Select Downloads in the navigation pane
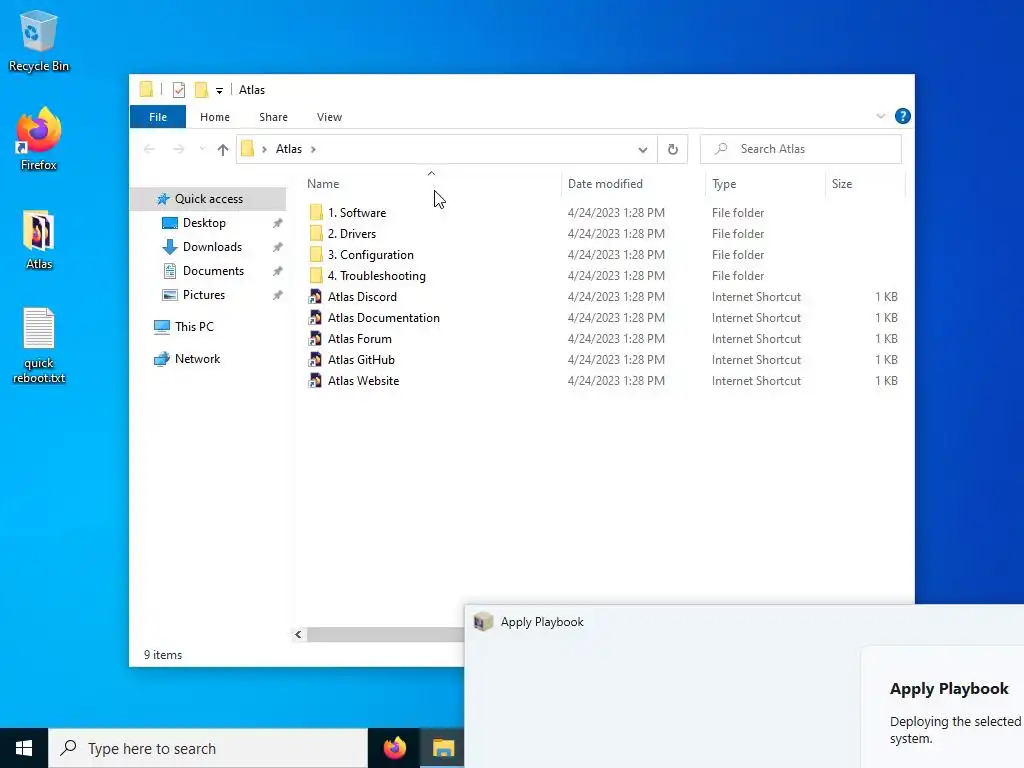The width and height of the screenshot is (1024, 768). pyautogui.click(x=212, y=247)
